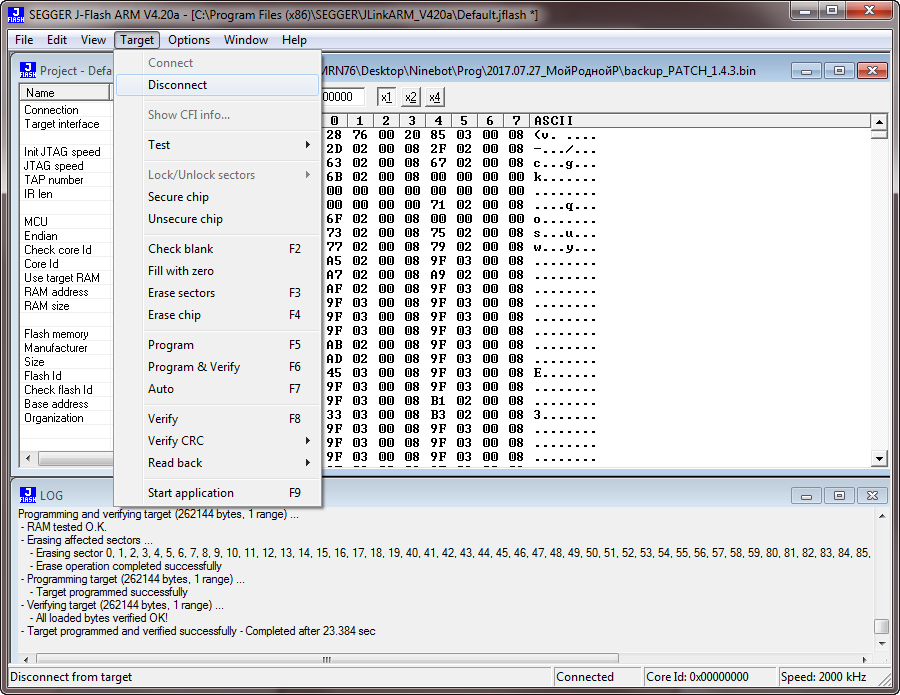Screen dimensions: 900x695
Task: Click the x1 byte width button
Action: pyautogui.click(x=386, y=97)
